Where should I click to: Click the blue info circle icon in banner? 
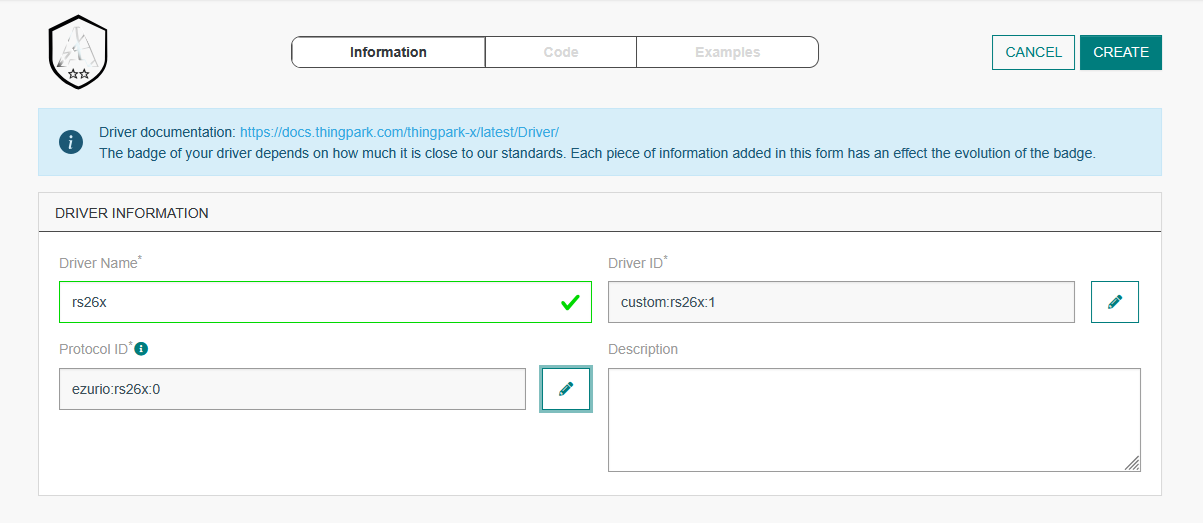[71, 142]
